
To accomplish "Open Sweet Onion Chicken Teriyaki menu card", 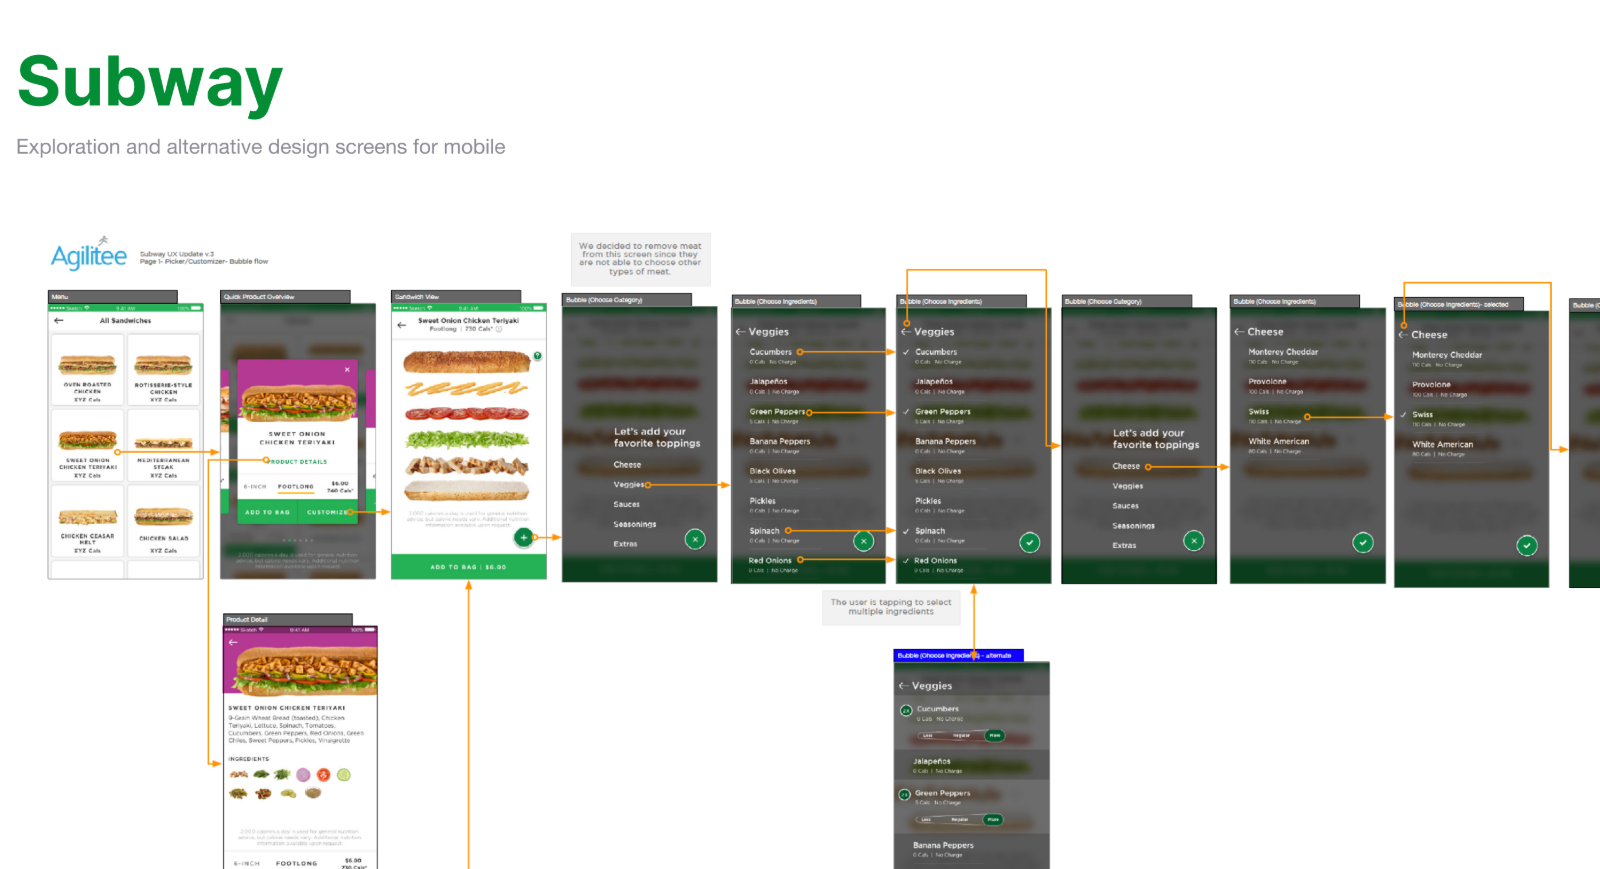I will (x=88, y=445).
